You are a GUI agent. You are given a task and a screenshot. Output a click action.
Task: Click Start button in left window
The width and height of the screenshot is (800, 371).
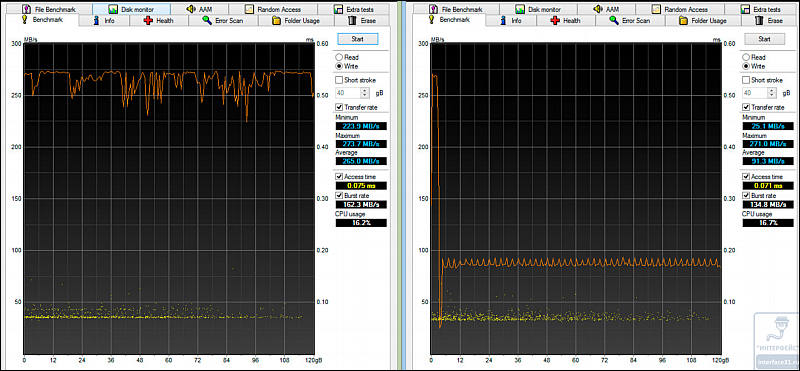358,39
